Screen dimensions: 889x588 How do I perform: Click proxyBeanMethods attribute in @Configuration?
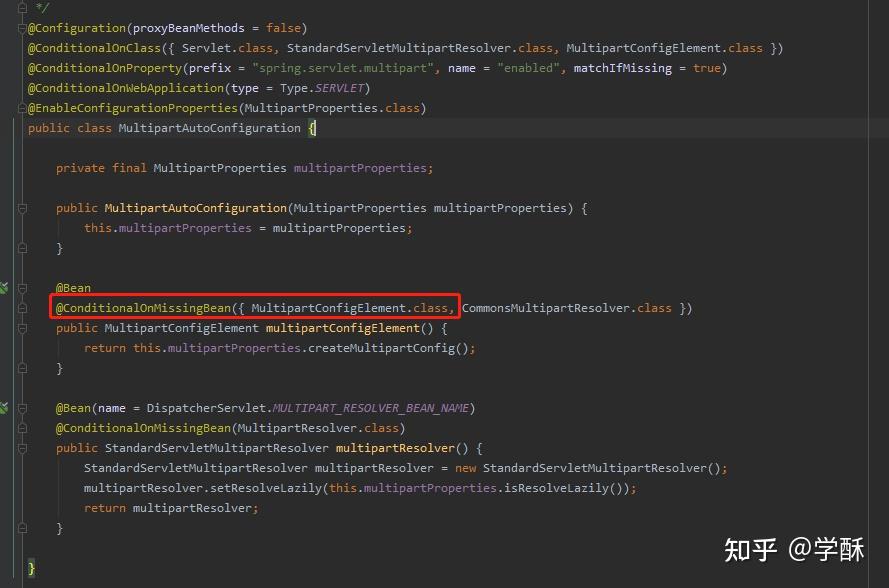tap(188, 28)
